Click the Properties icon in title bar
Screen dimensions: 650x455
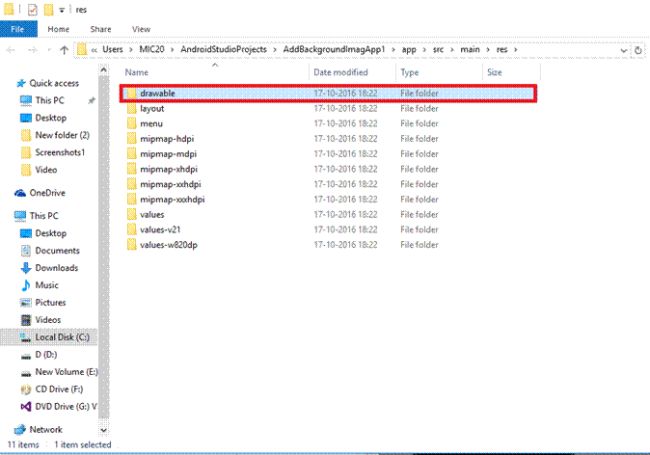click(x=32, y=10)
